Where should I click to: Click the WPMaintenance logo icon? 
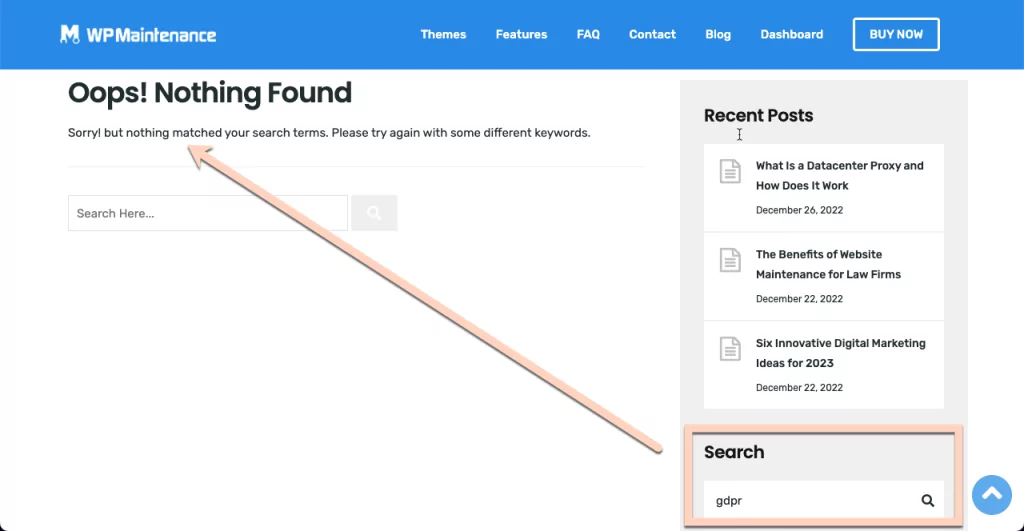pos(70,34)
